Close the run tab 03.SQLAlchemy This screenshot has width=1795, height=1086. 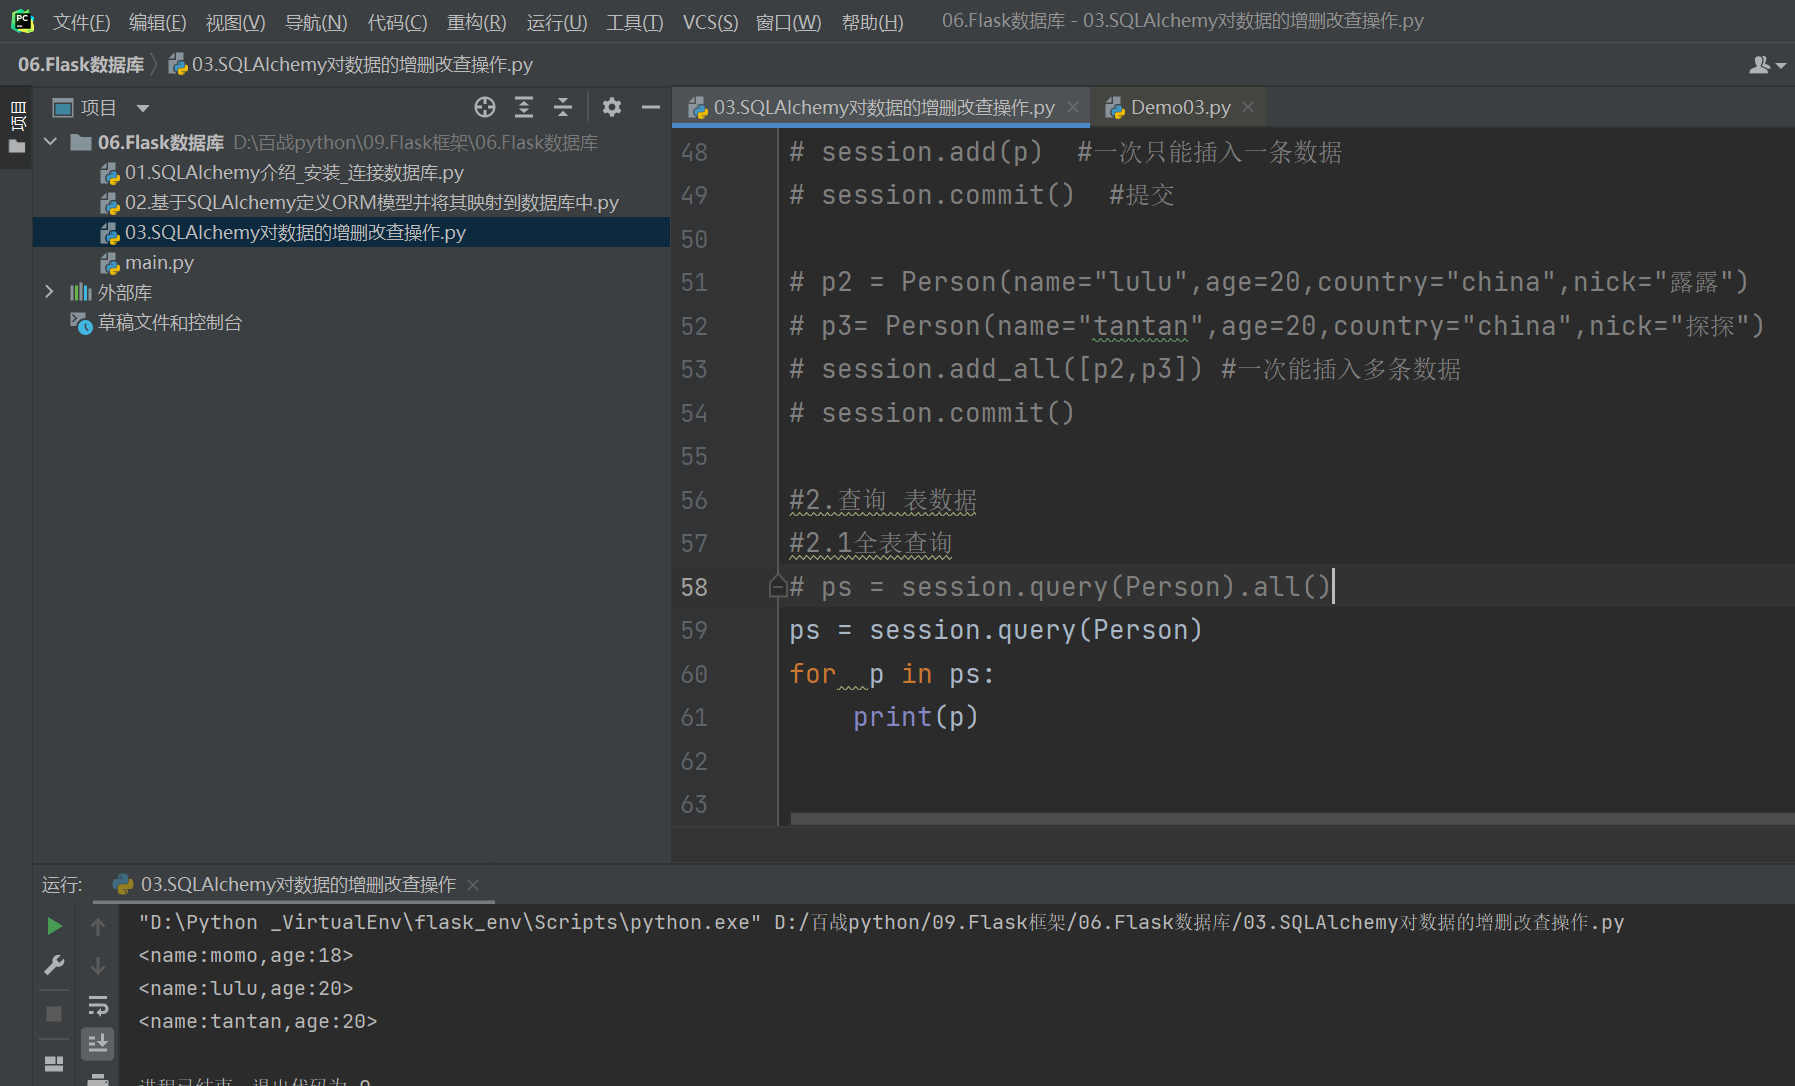click(x=473, y=885)
